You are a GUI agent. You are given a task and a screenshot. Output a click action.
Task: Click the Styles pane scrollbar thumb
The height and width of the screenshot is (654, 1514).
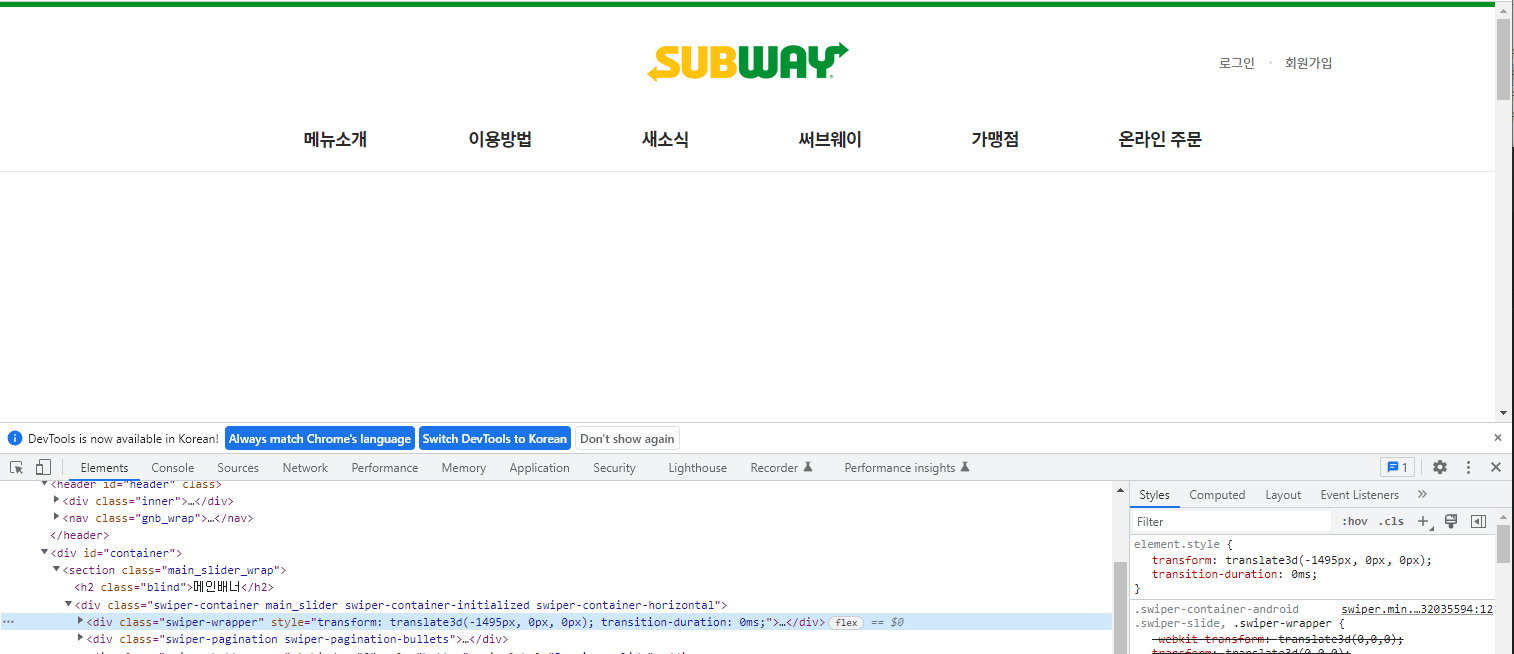point(1504,545)
